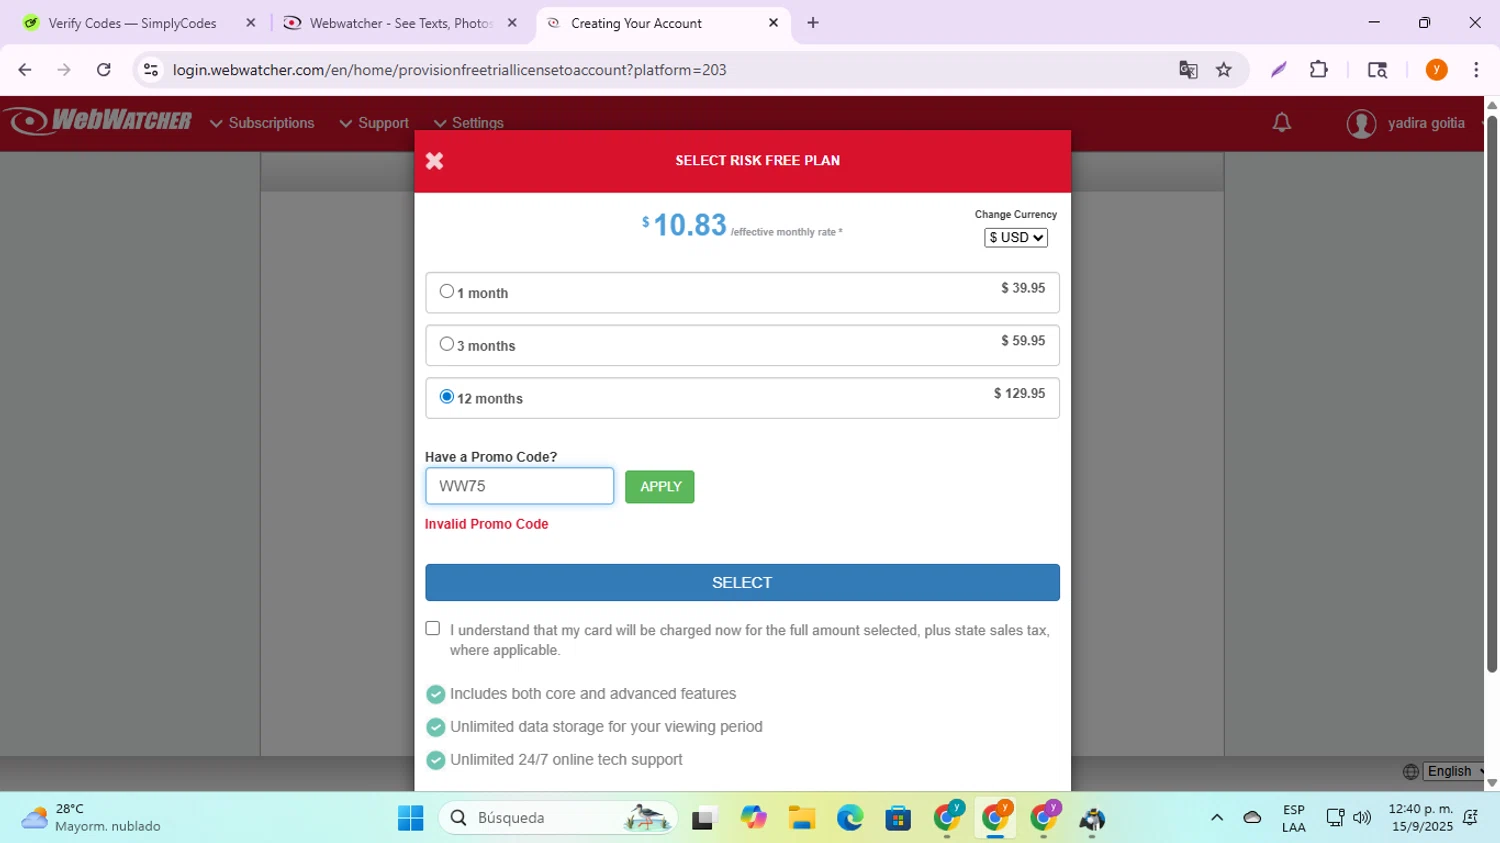Open the tab search side panel icon
The height and width of the screenshot is (843, 1500).
pos(1377,70)
